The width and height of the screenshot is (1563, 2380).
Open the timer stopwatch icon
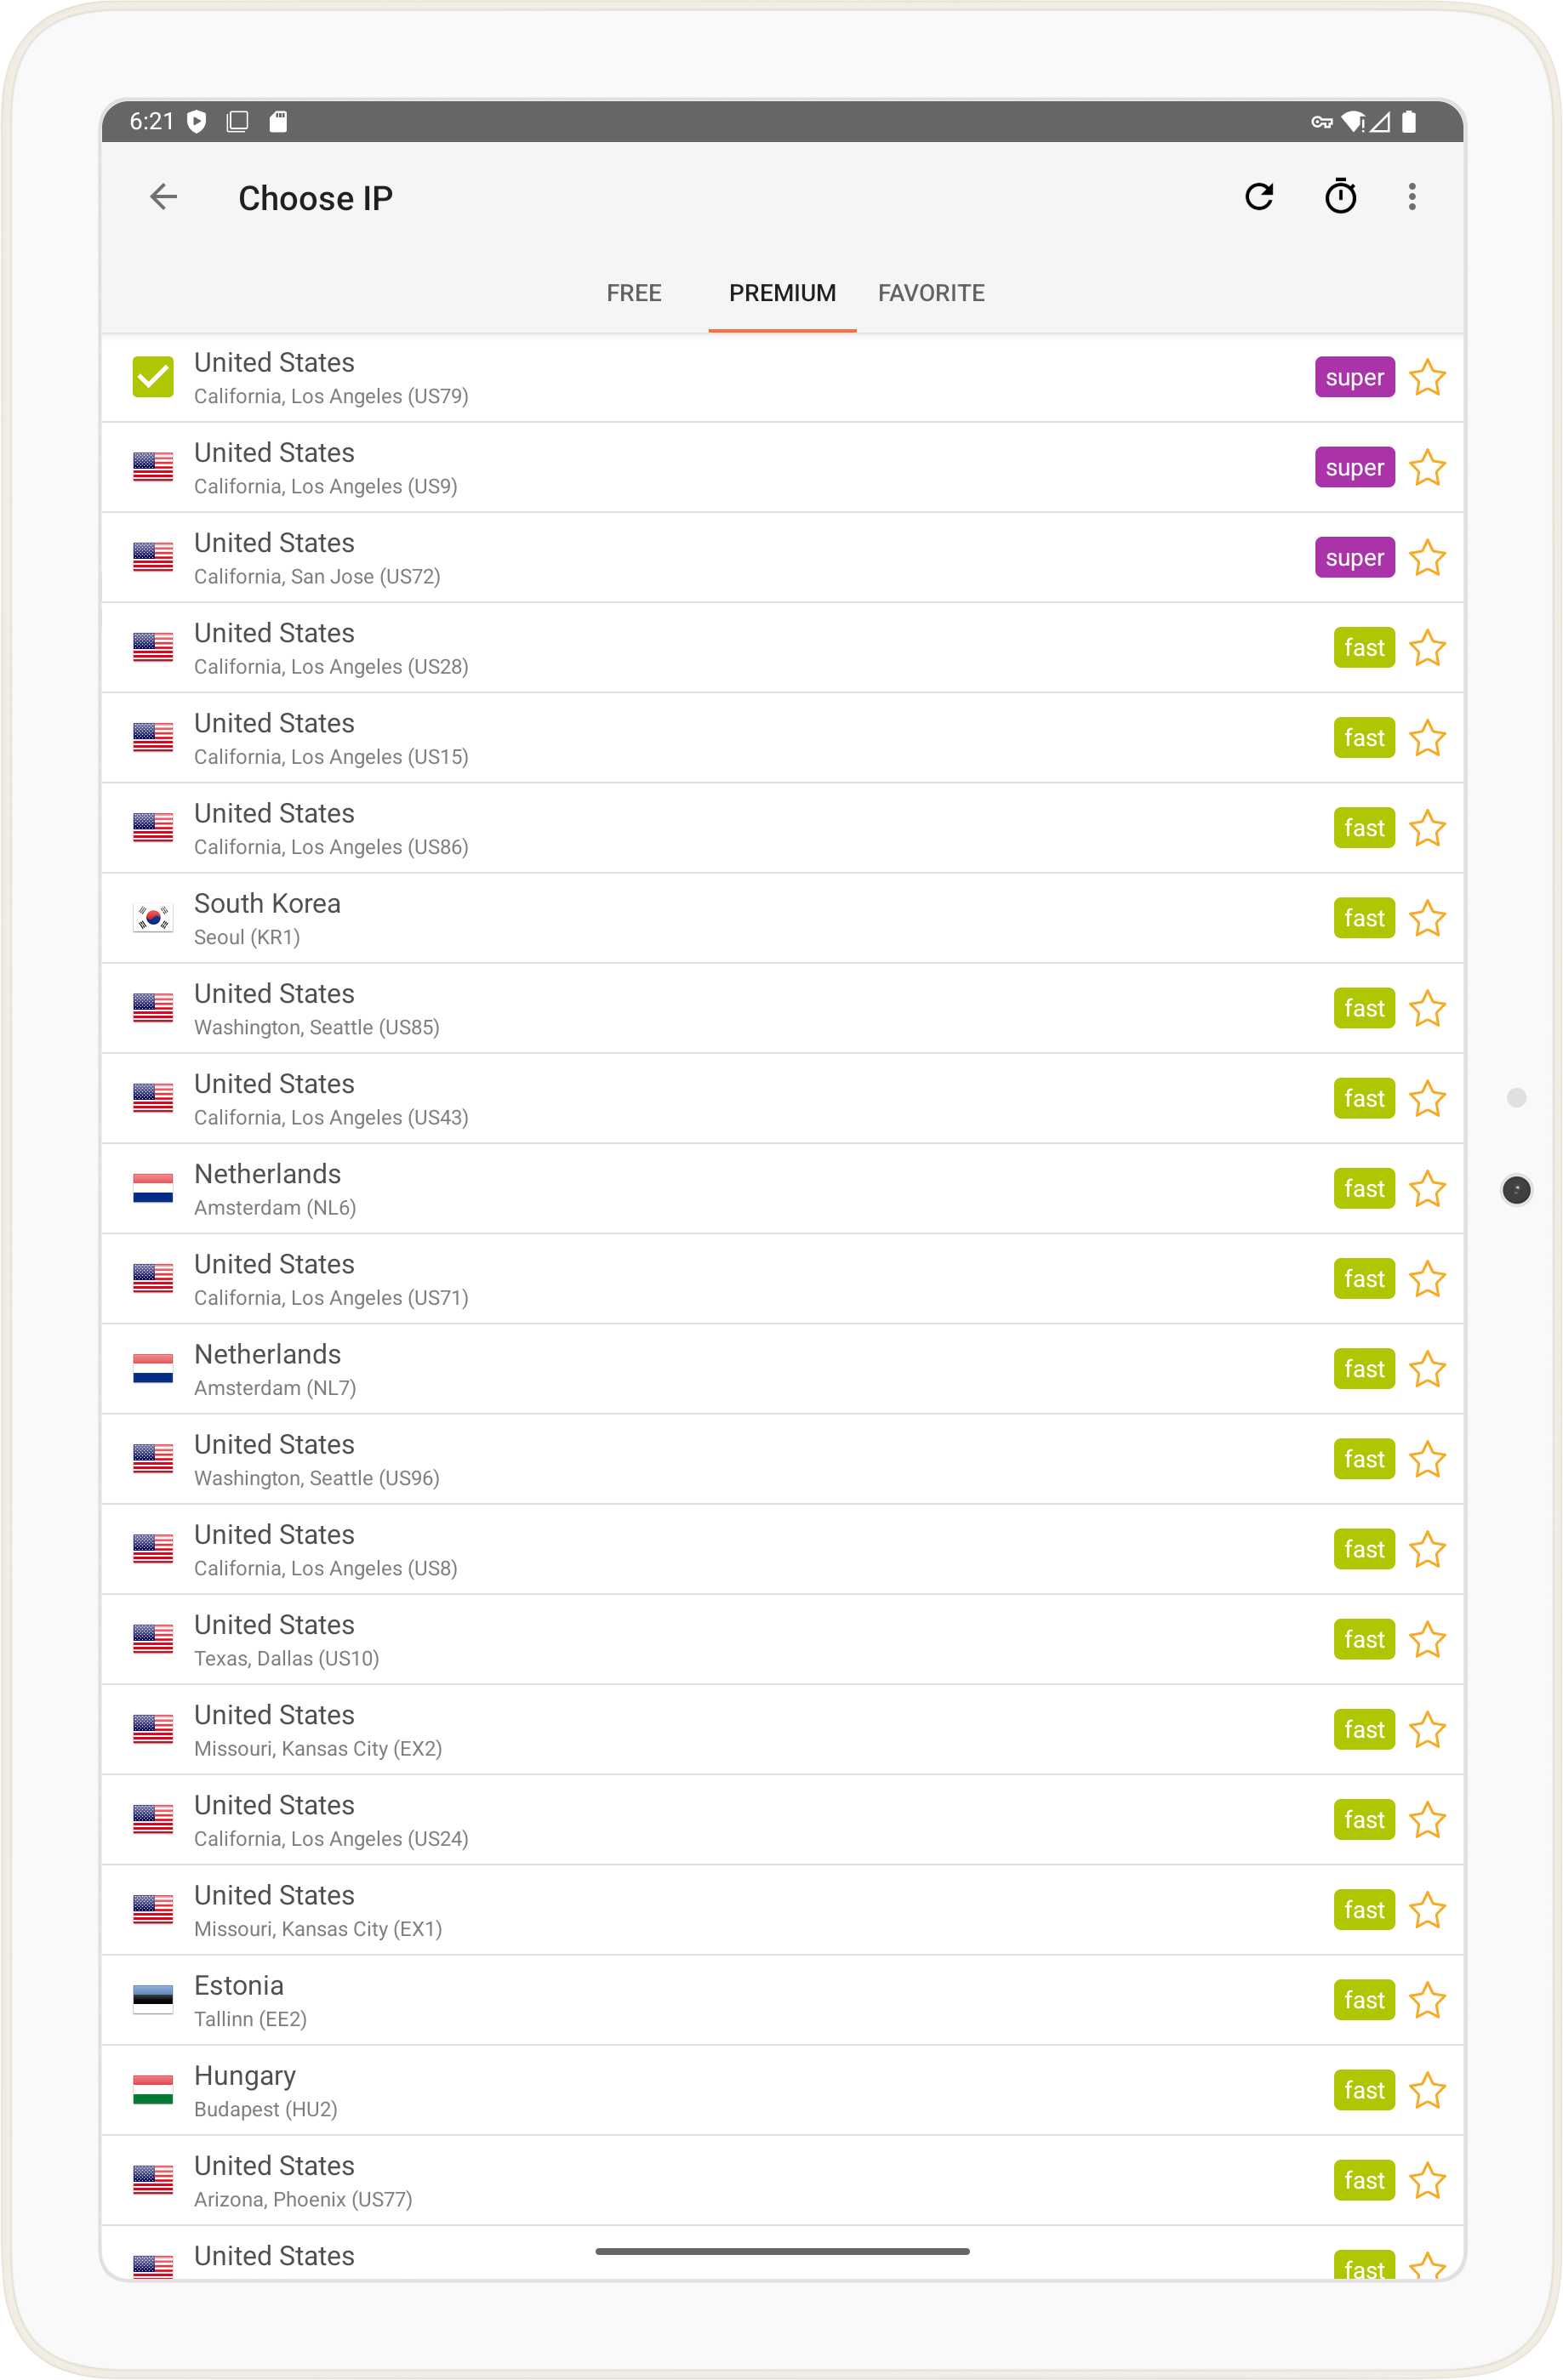[1340, 196]
